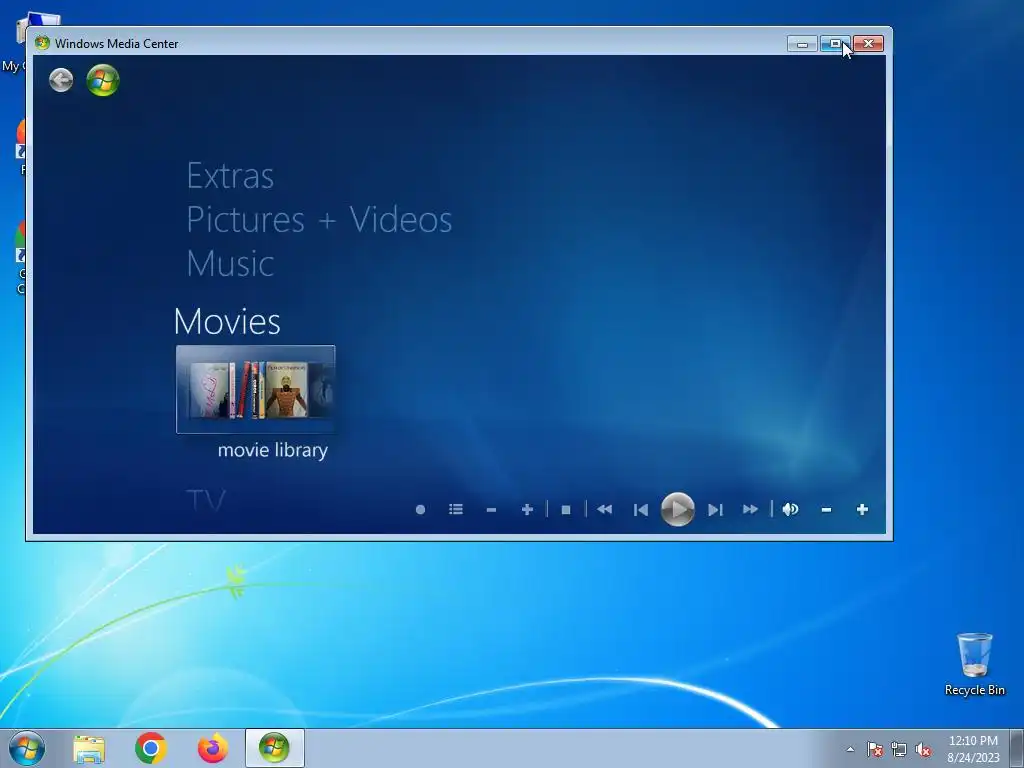Click the movie library label
The width and height of the screenshot is (1024, 768).
[x=273, y=450]
